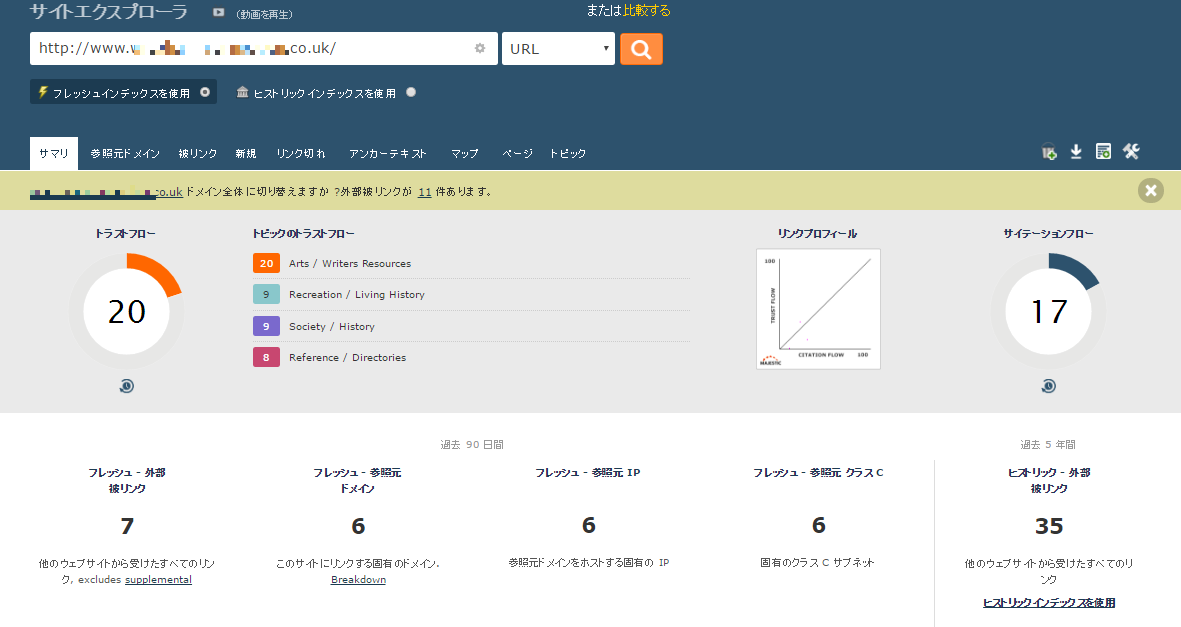Click the add-to-bucket icon

[x=1049, y=152]
